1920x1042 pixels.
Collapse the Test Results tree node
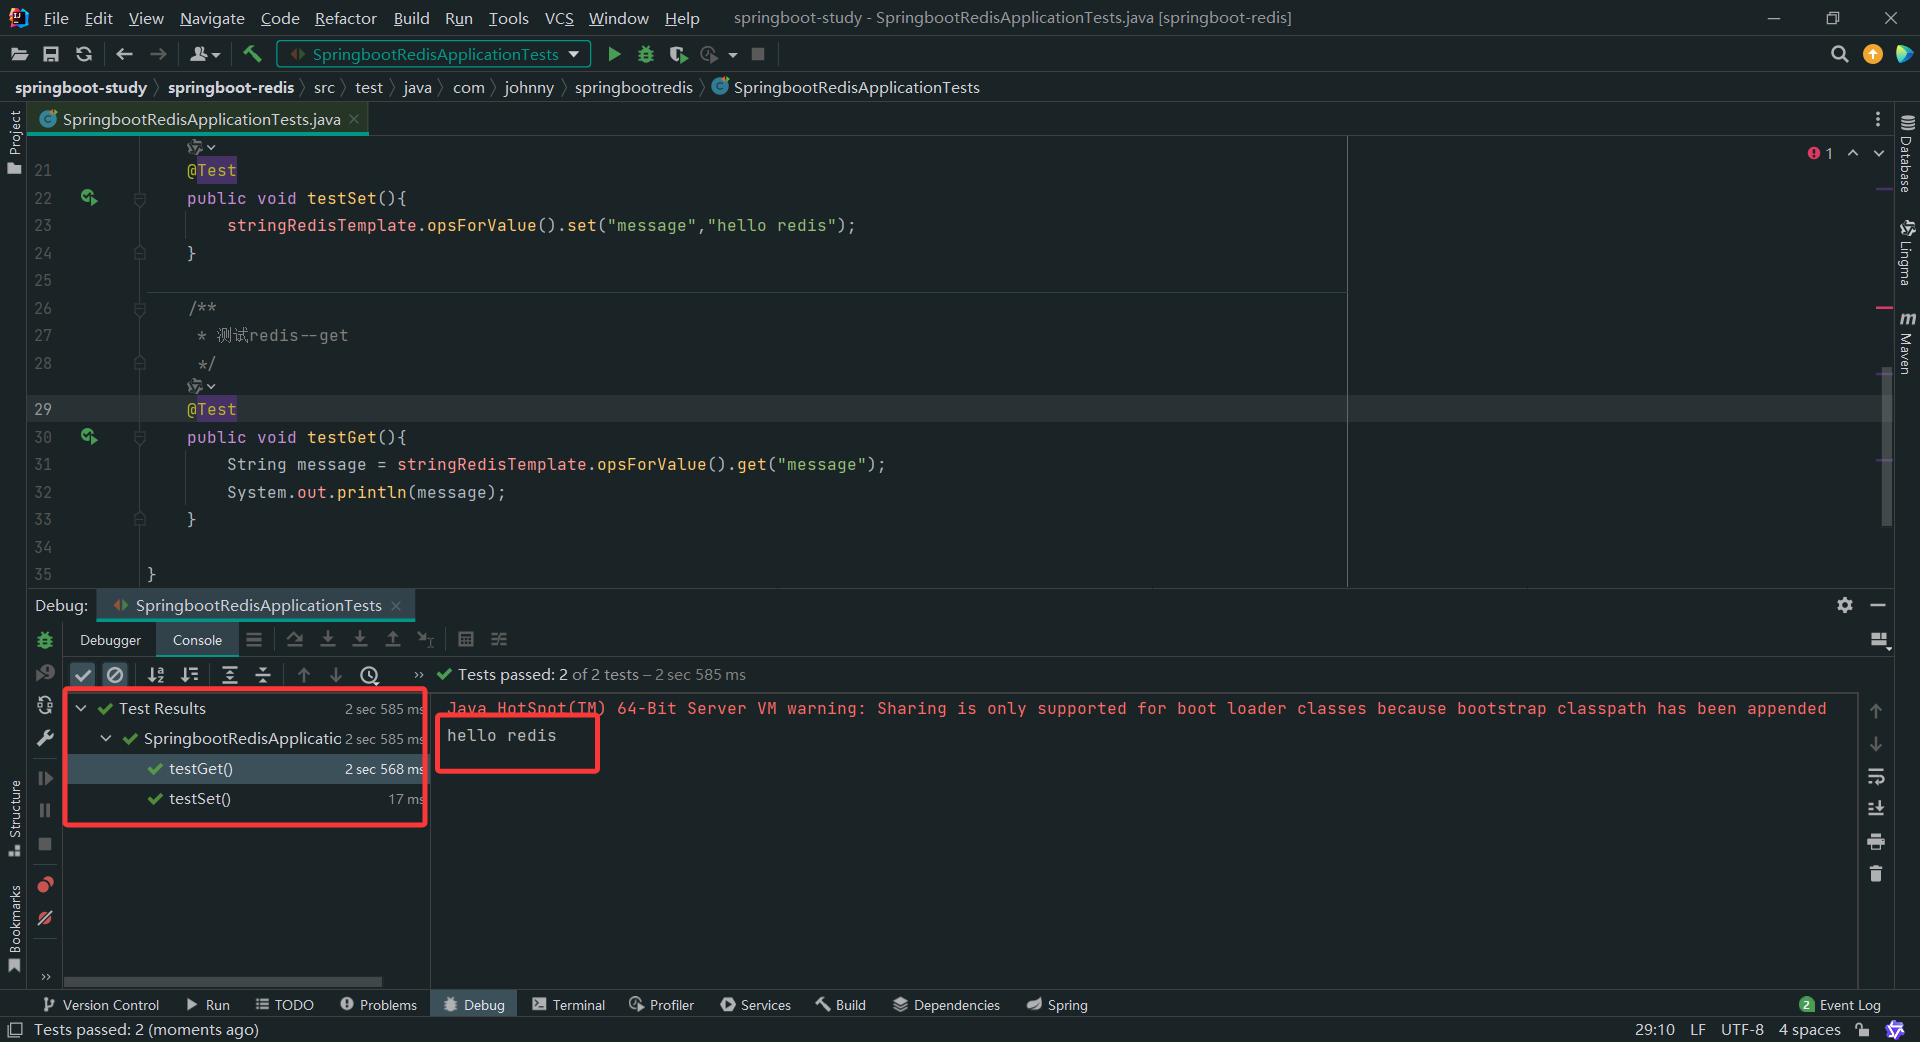(81, 708)
